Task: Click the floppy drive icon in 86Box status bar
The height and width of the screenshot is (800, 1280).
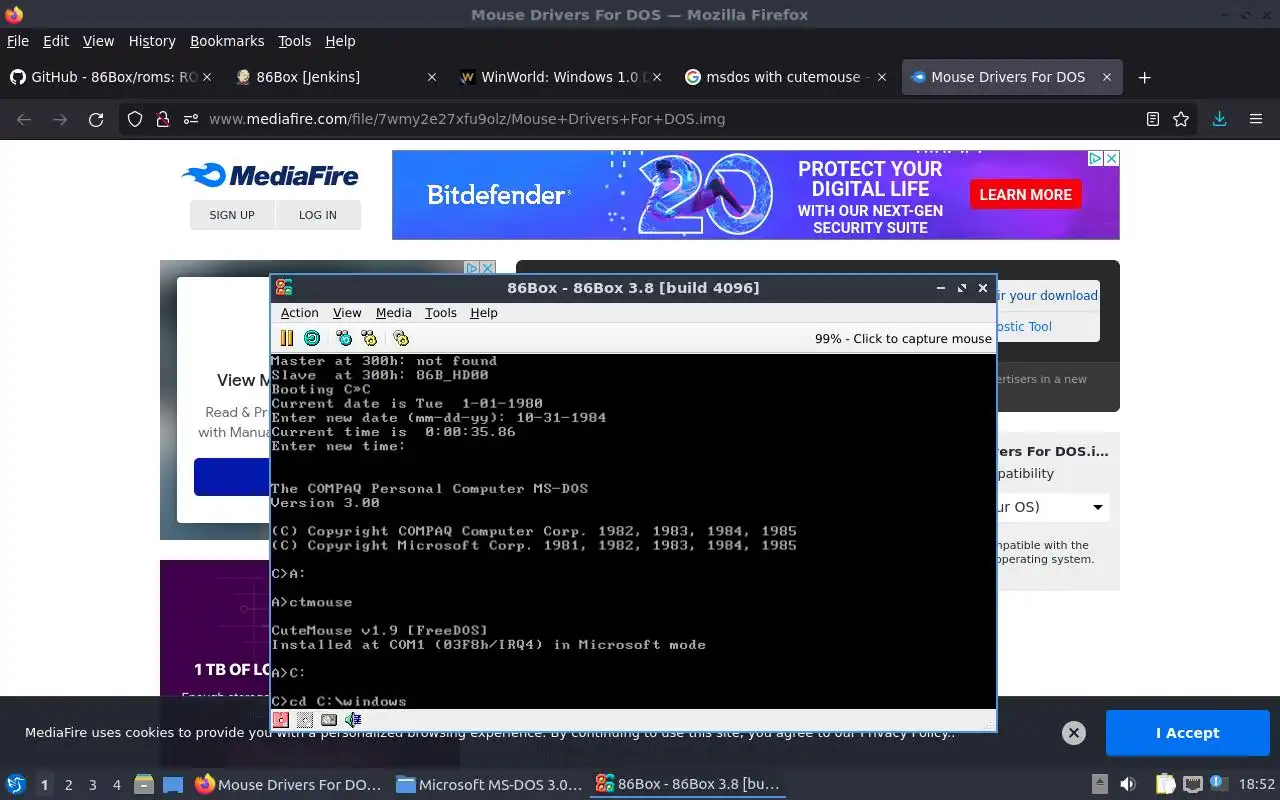Action: [281, 719]
